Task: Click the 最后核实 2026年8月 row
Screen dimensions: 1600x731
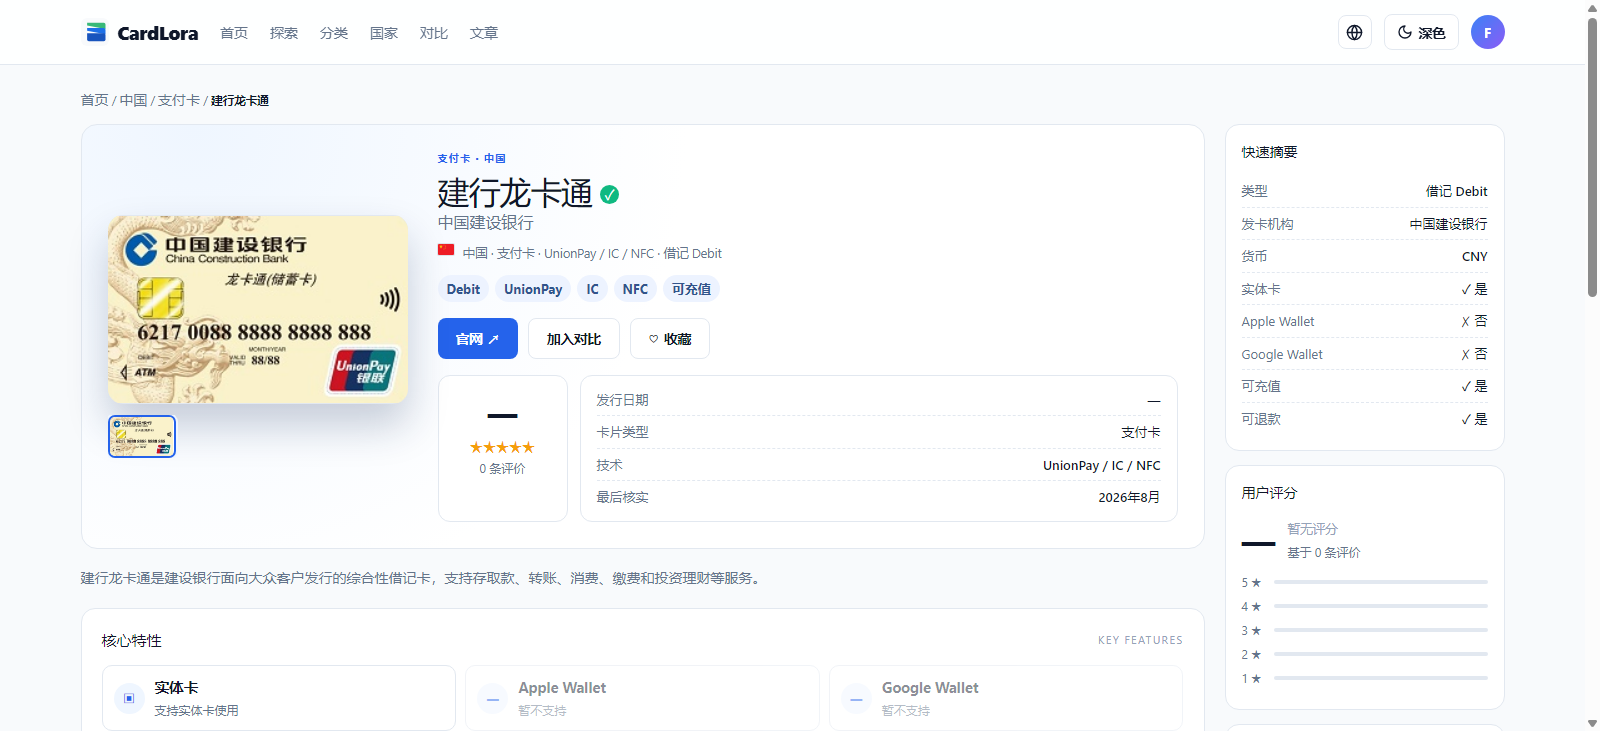Action: click(x=879, y=497)
